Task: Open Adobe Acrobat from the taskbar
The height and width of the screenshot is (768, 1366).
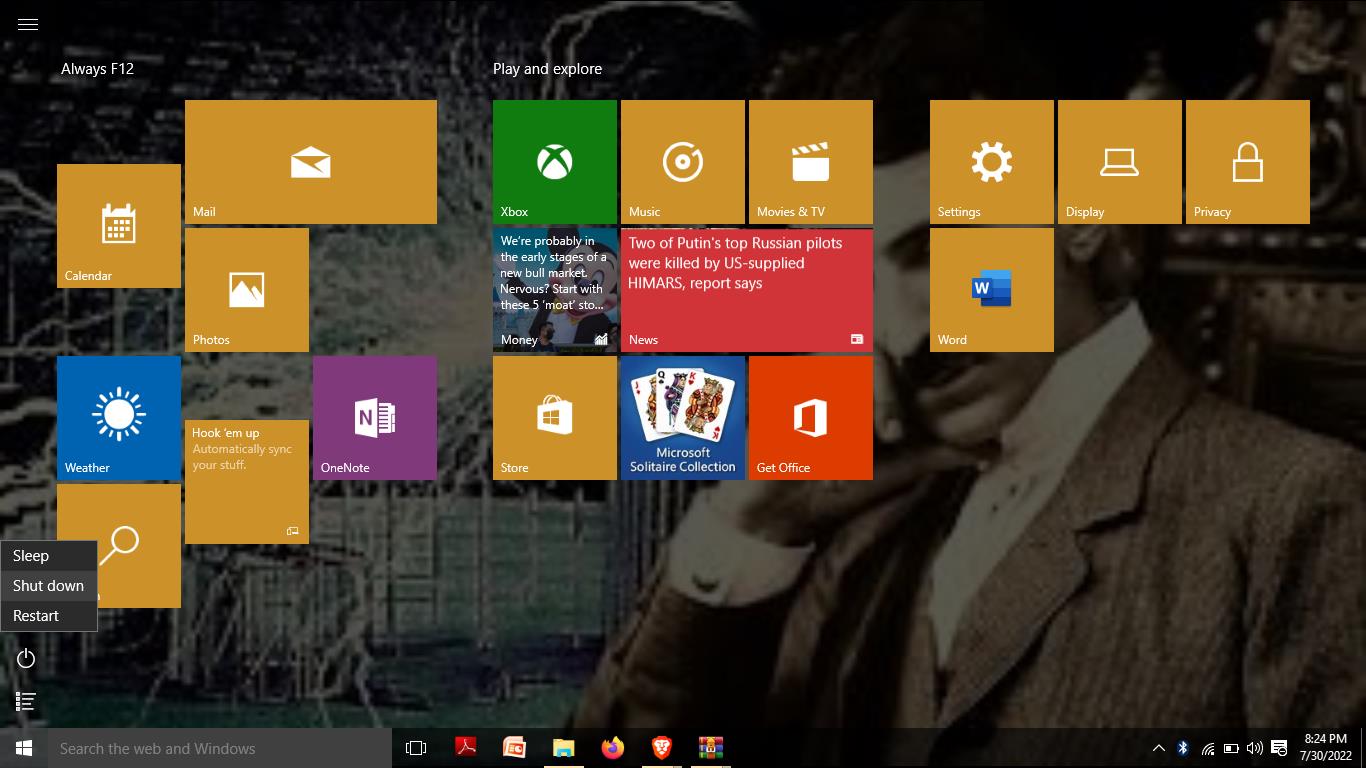Action: click(x=466, y=748)
